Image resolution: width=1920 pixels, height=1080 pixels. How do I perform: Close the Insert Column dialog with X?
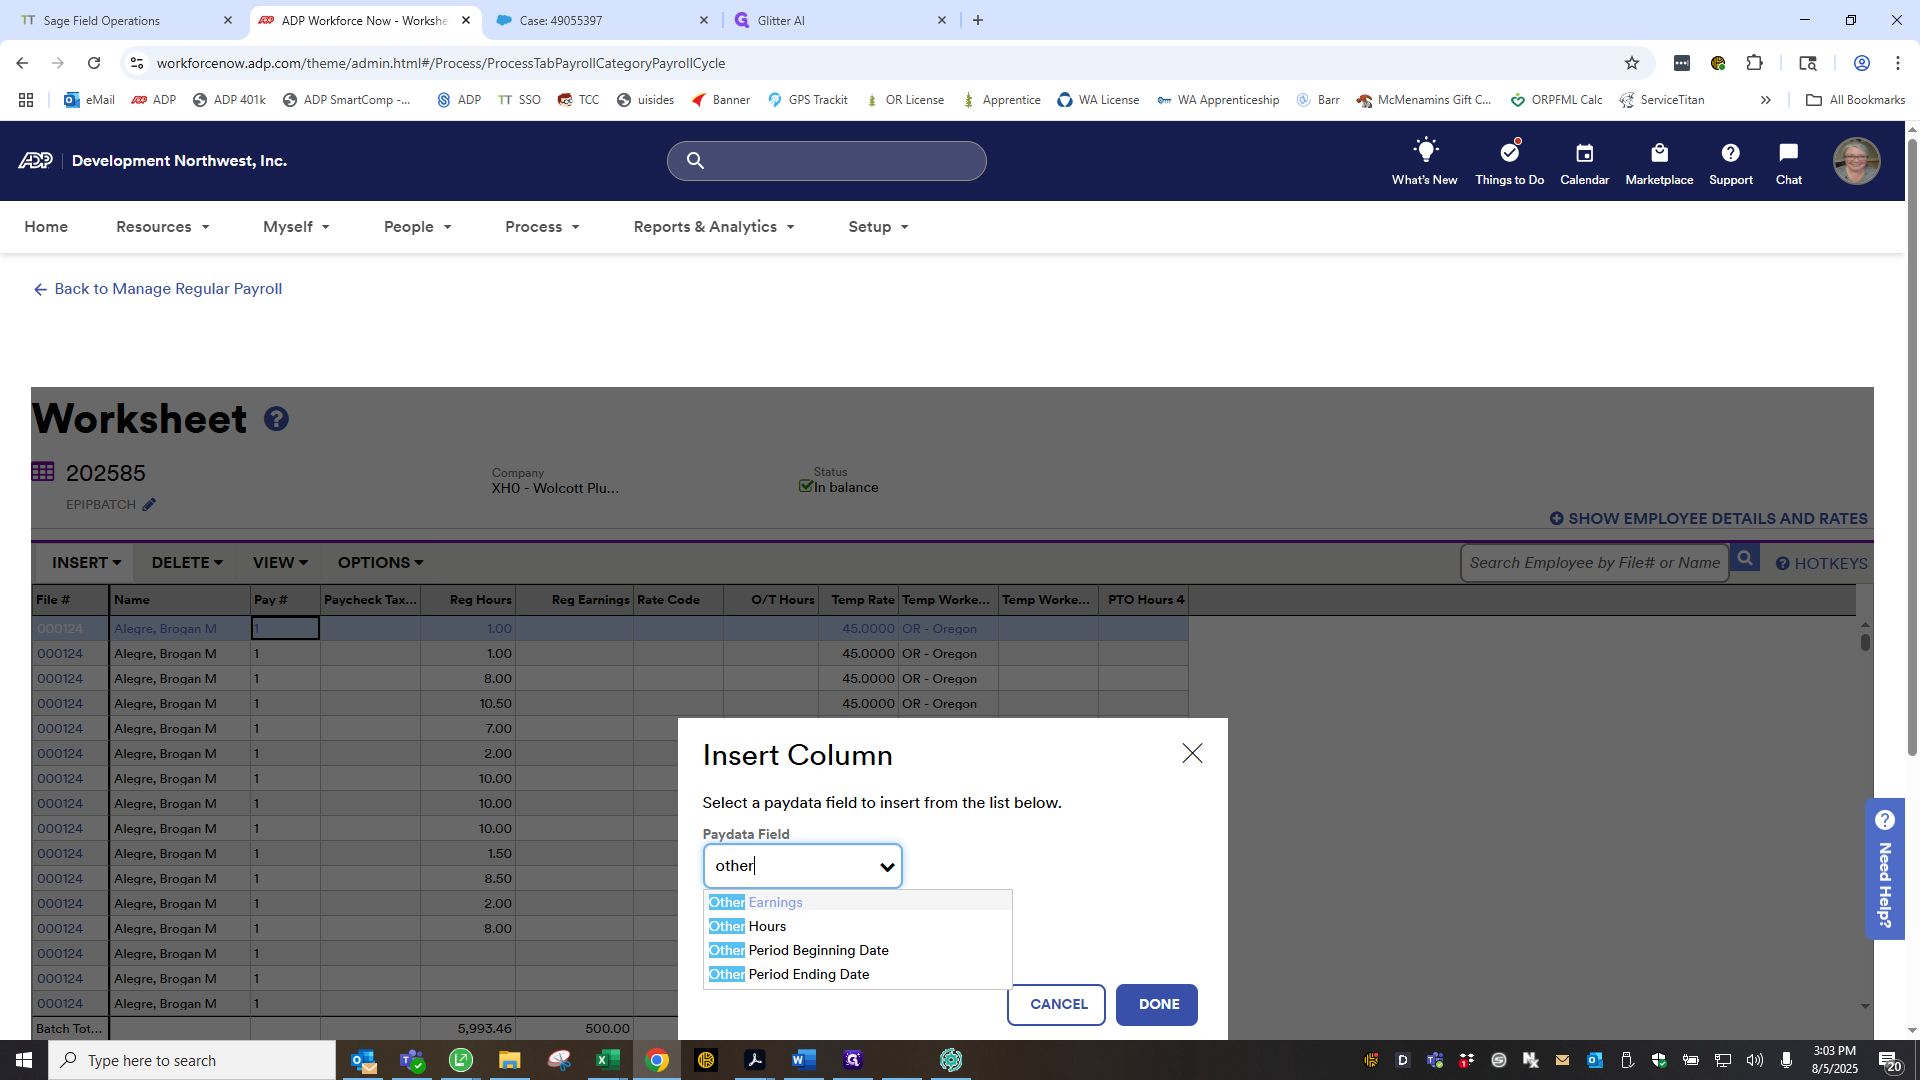coord(1192,753)
